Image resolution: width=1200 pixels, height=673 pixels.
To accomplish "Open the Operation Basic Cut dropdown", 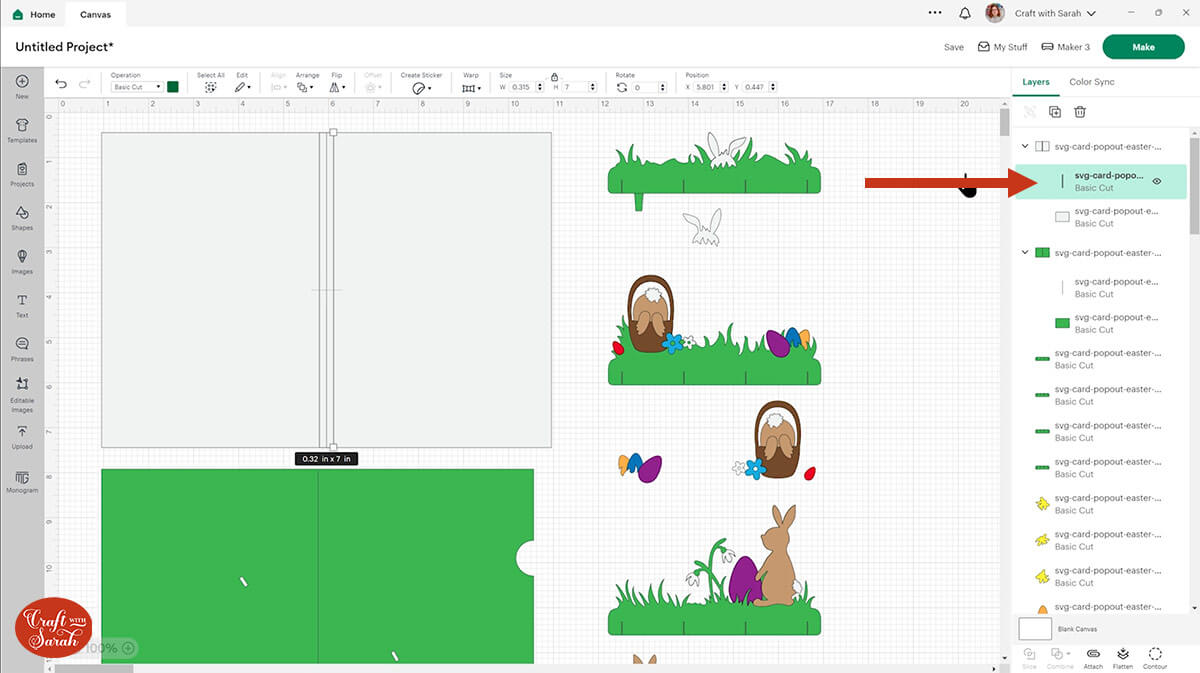I will pos(137,87).
